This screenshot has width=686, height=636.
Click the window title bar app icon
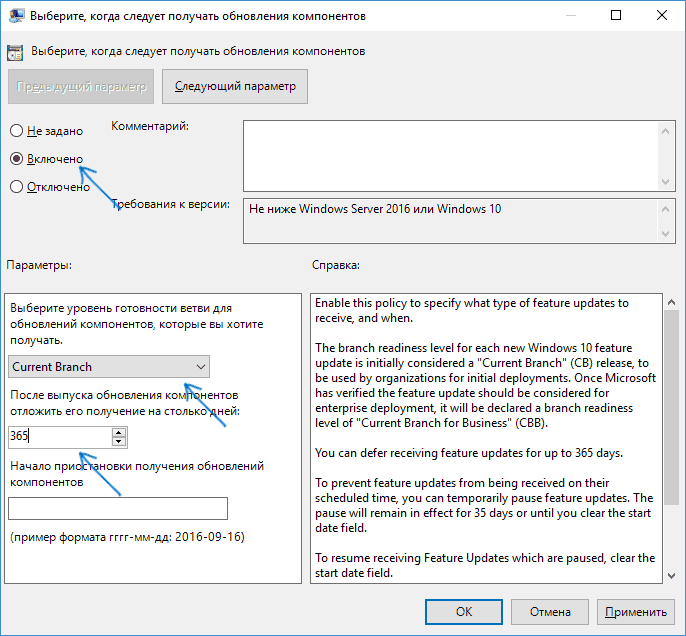coord(16,16)
